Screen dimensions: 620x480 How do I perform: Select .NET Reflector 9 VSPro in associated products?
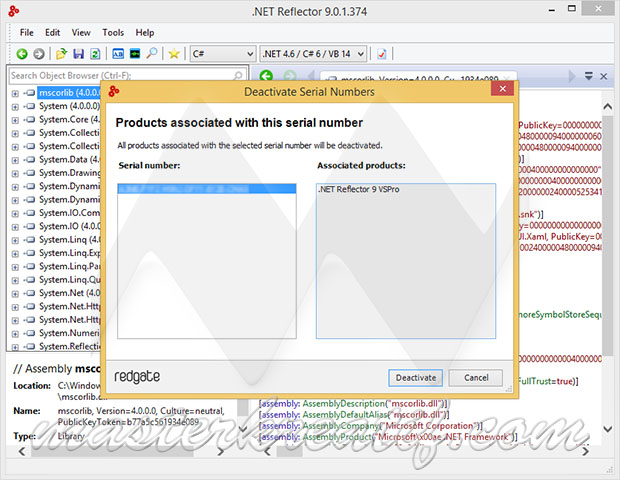359,189
